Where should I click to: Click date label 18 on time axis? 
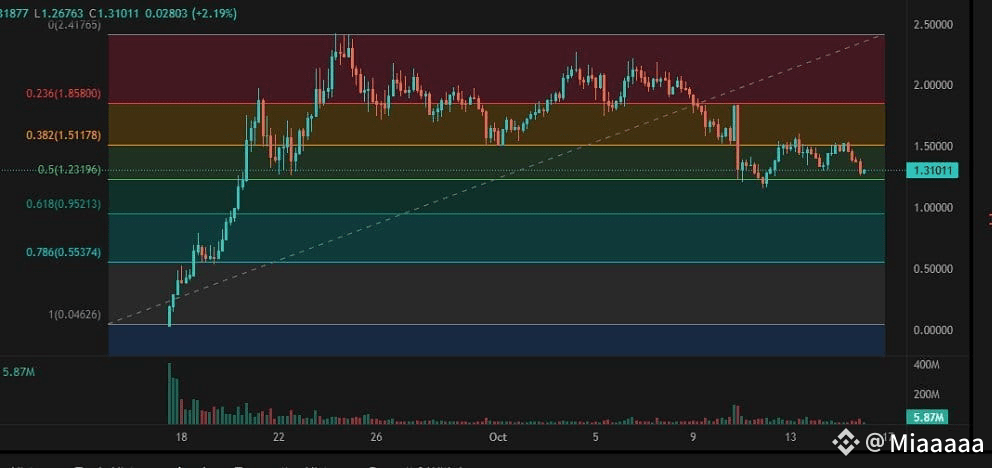(x=182, y=437)
